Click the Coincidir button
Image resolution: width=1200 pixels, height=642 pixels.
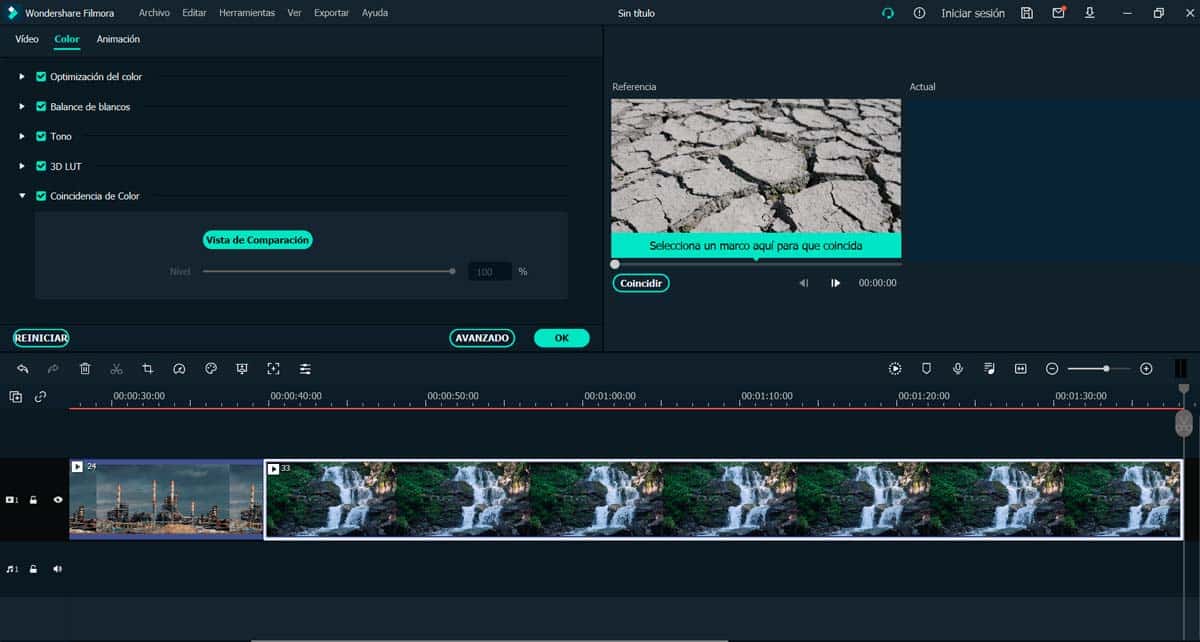641,283
